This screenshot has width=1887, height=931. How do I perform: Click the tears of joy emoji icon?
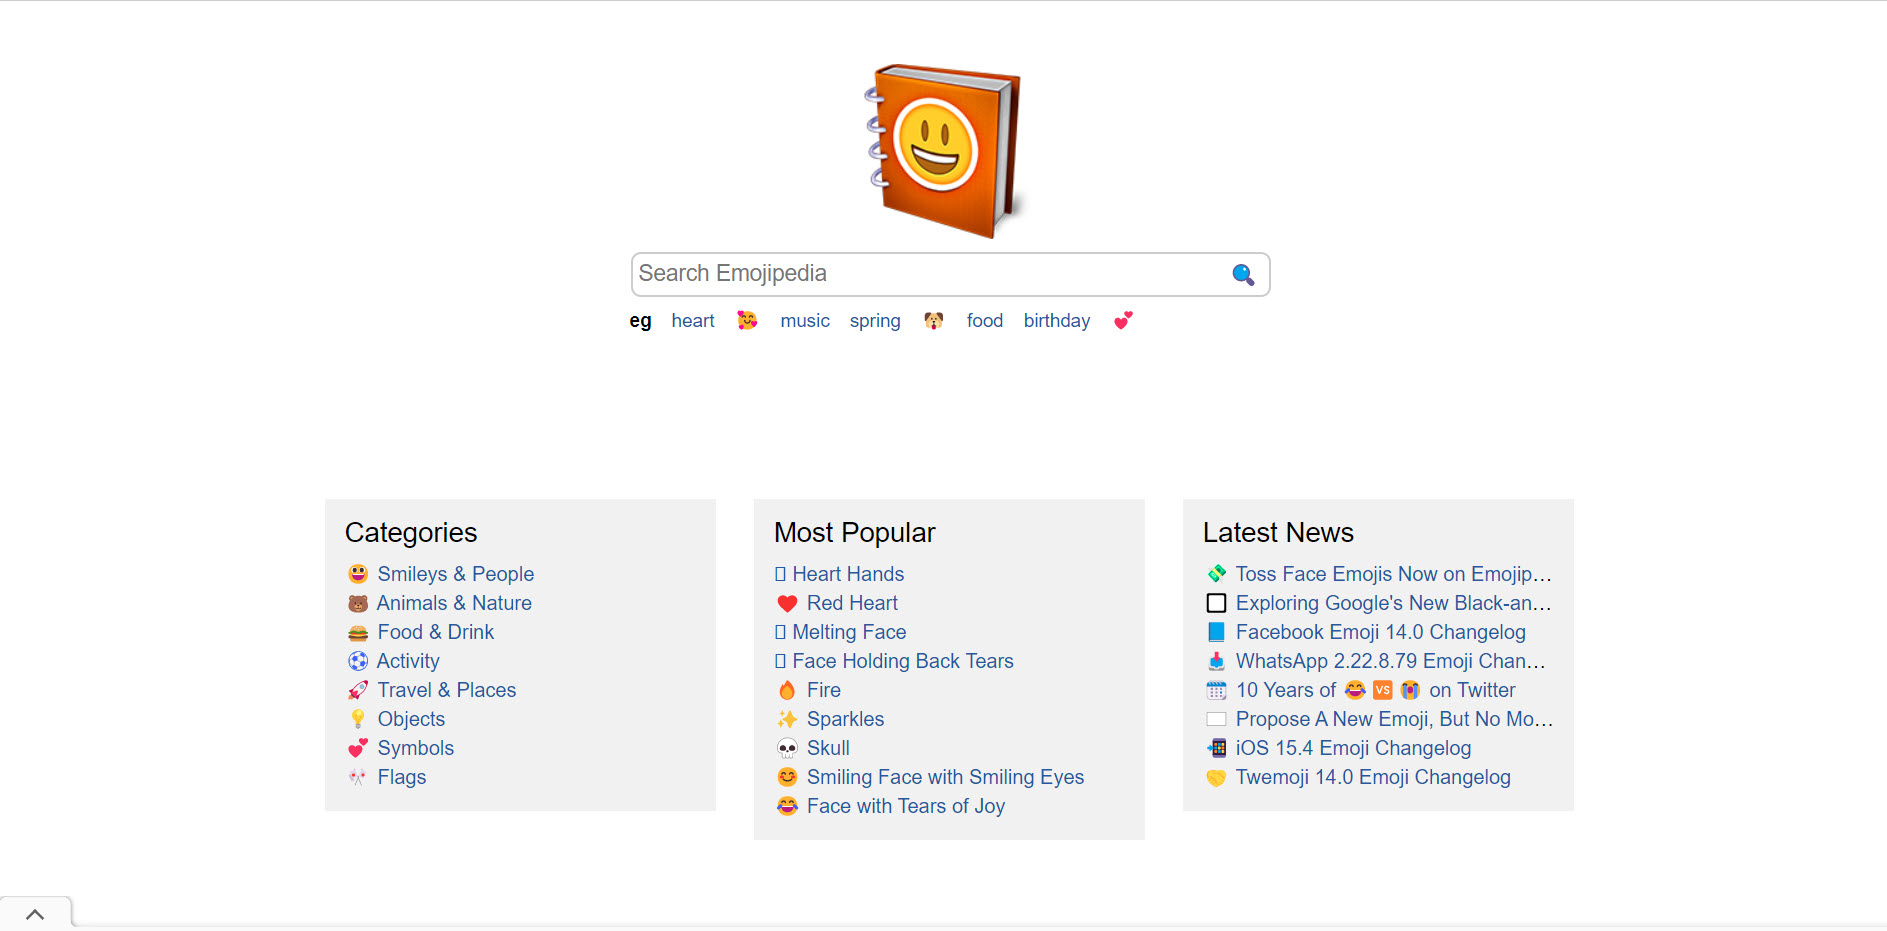tap(787, 806)
